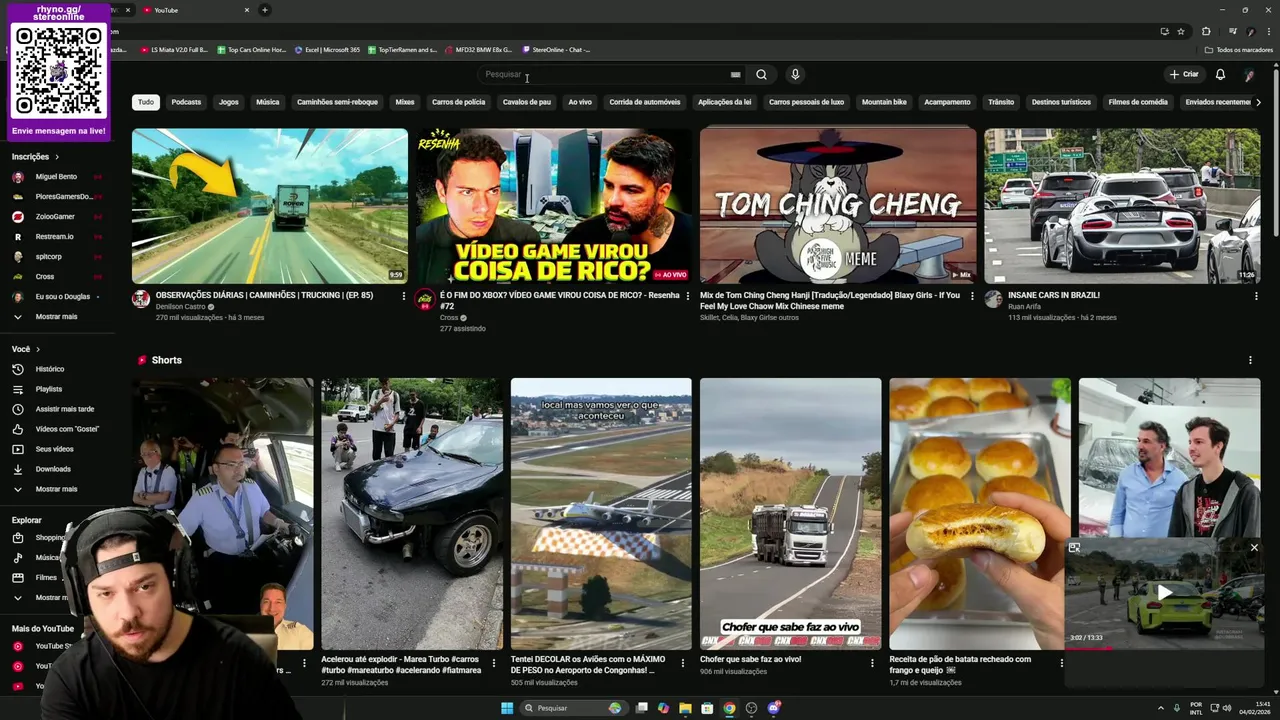Select Caminhões semi-reboque chip

tap(337, 102)
